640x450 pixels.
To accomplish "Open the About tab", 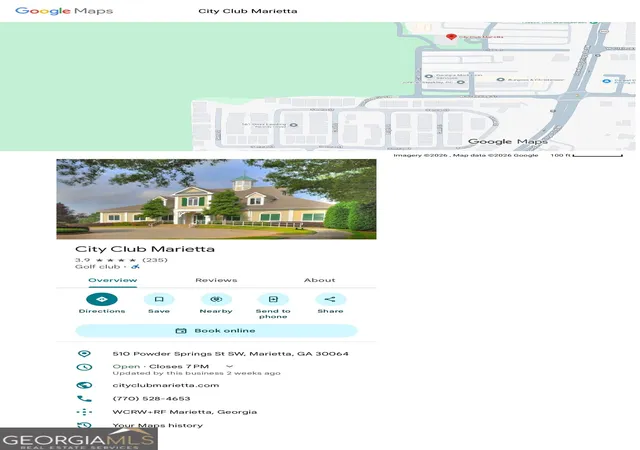I will (x=320, y=280).
